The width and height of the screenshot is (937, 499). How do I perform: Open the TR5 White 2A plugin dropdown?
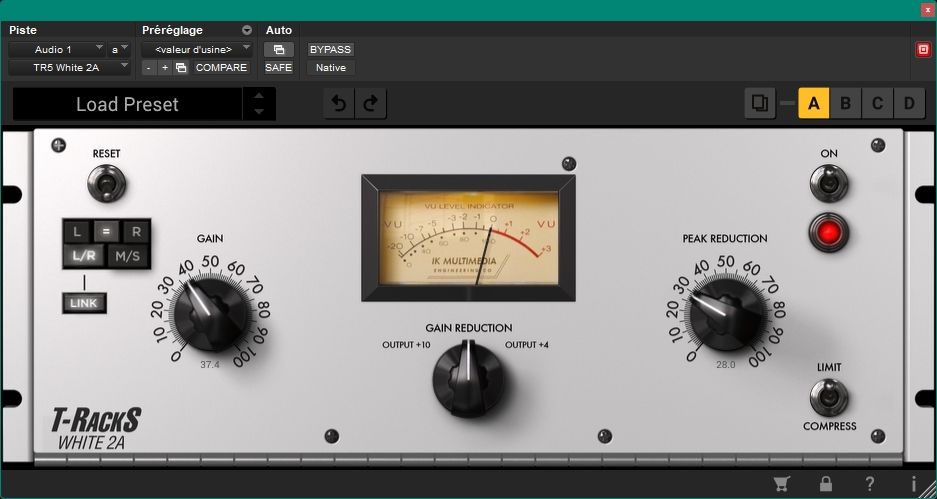[69, 68]
